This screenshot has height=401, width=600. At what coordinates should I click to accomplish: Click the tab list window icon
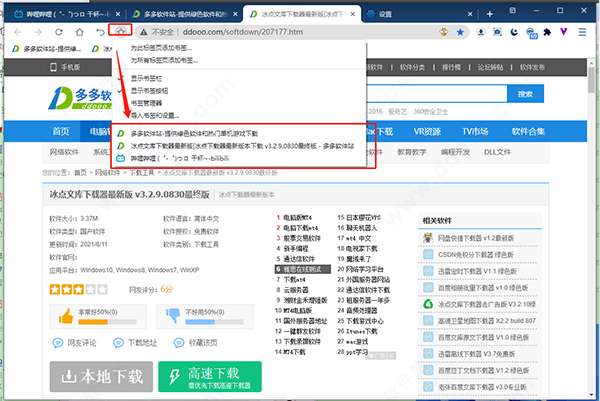point(513,10)
